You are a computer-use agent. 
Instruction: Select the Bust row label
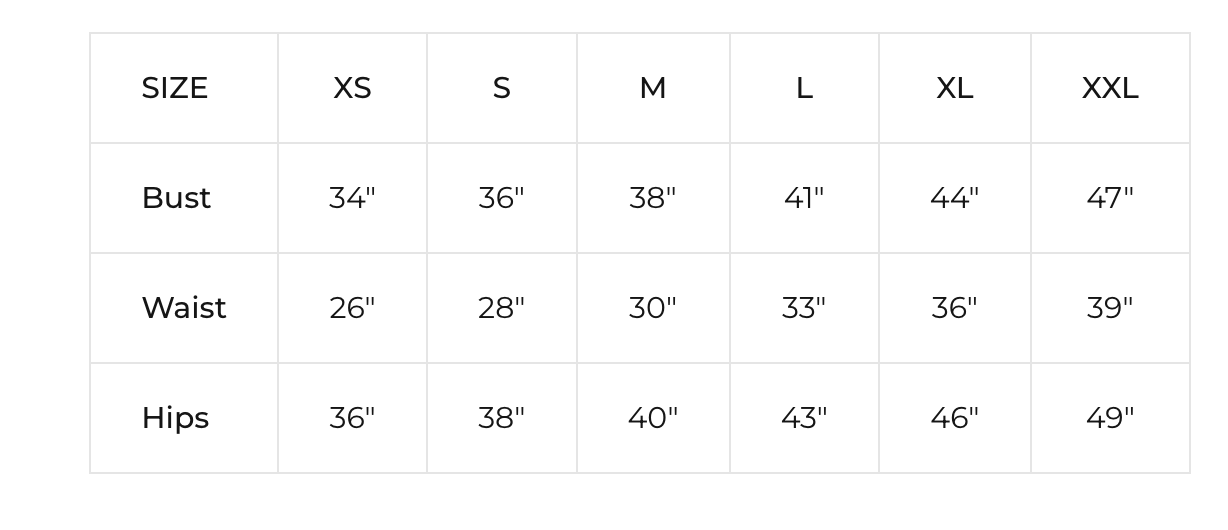176,198
